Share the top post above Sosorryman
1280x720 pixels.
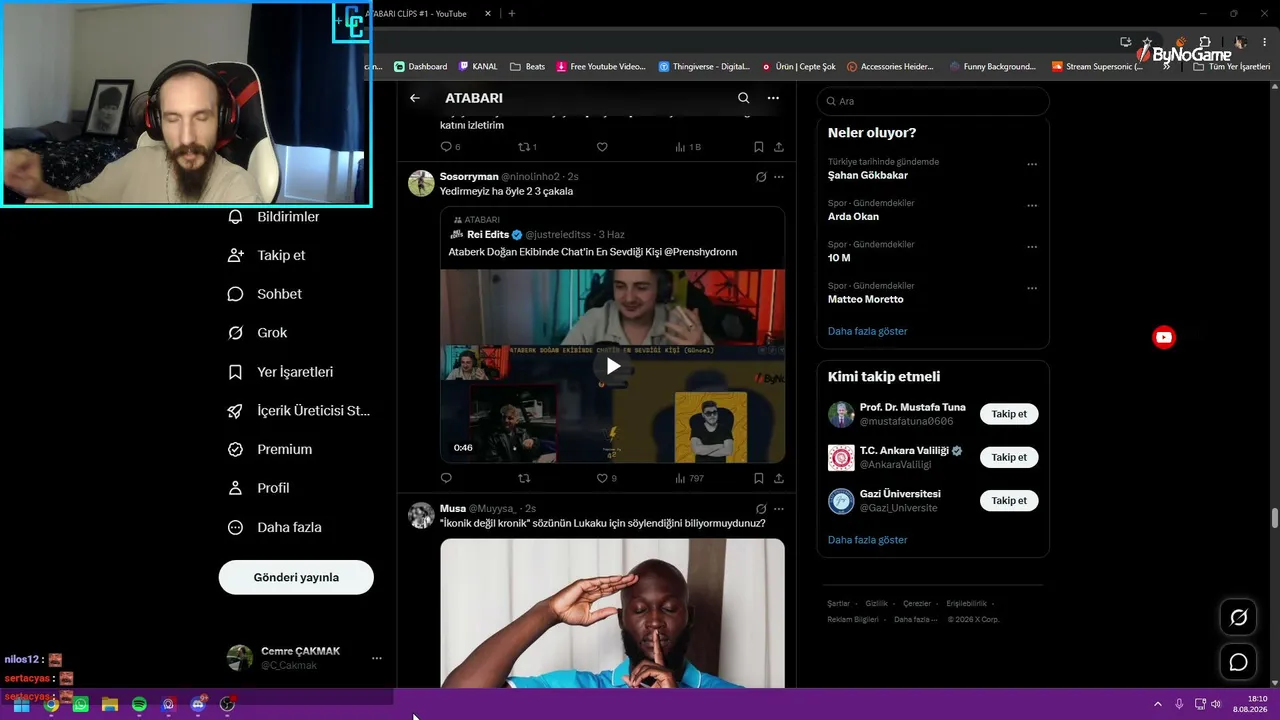pos(779,147)
